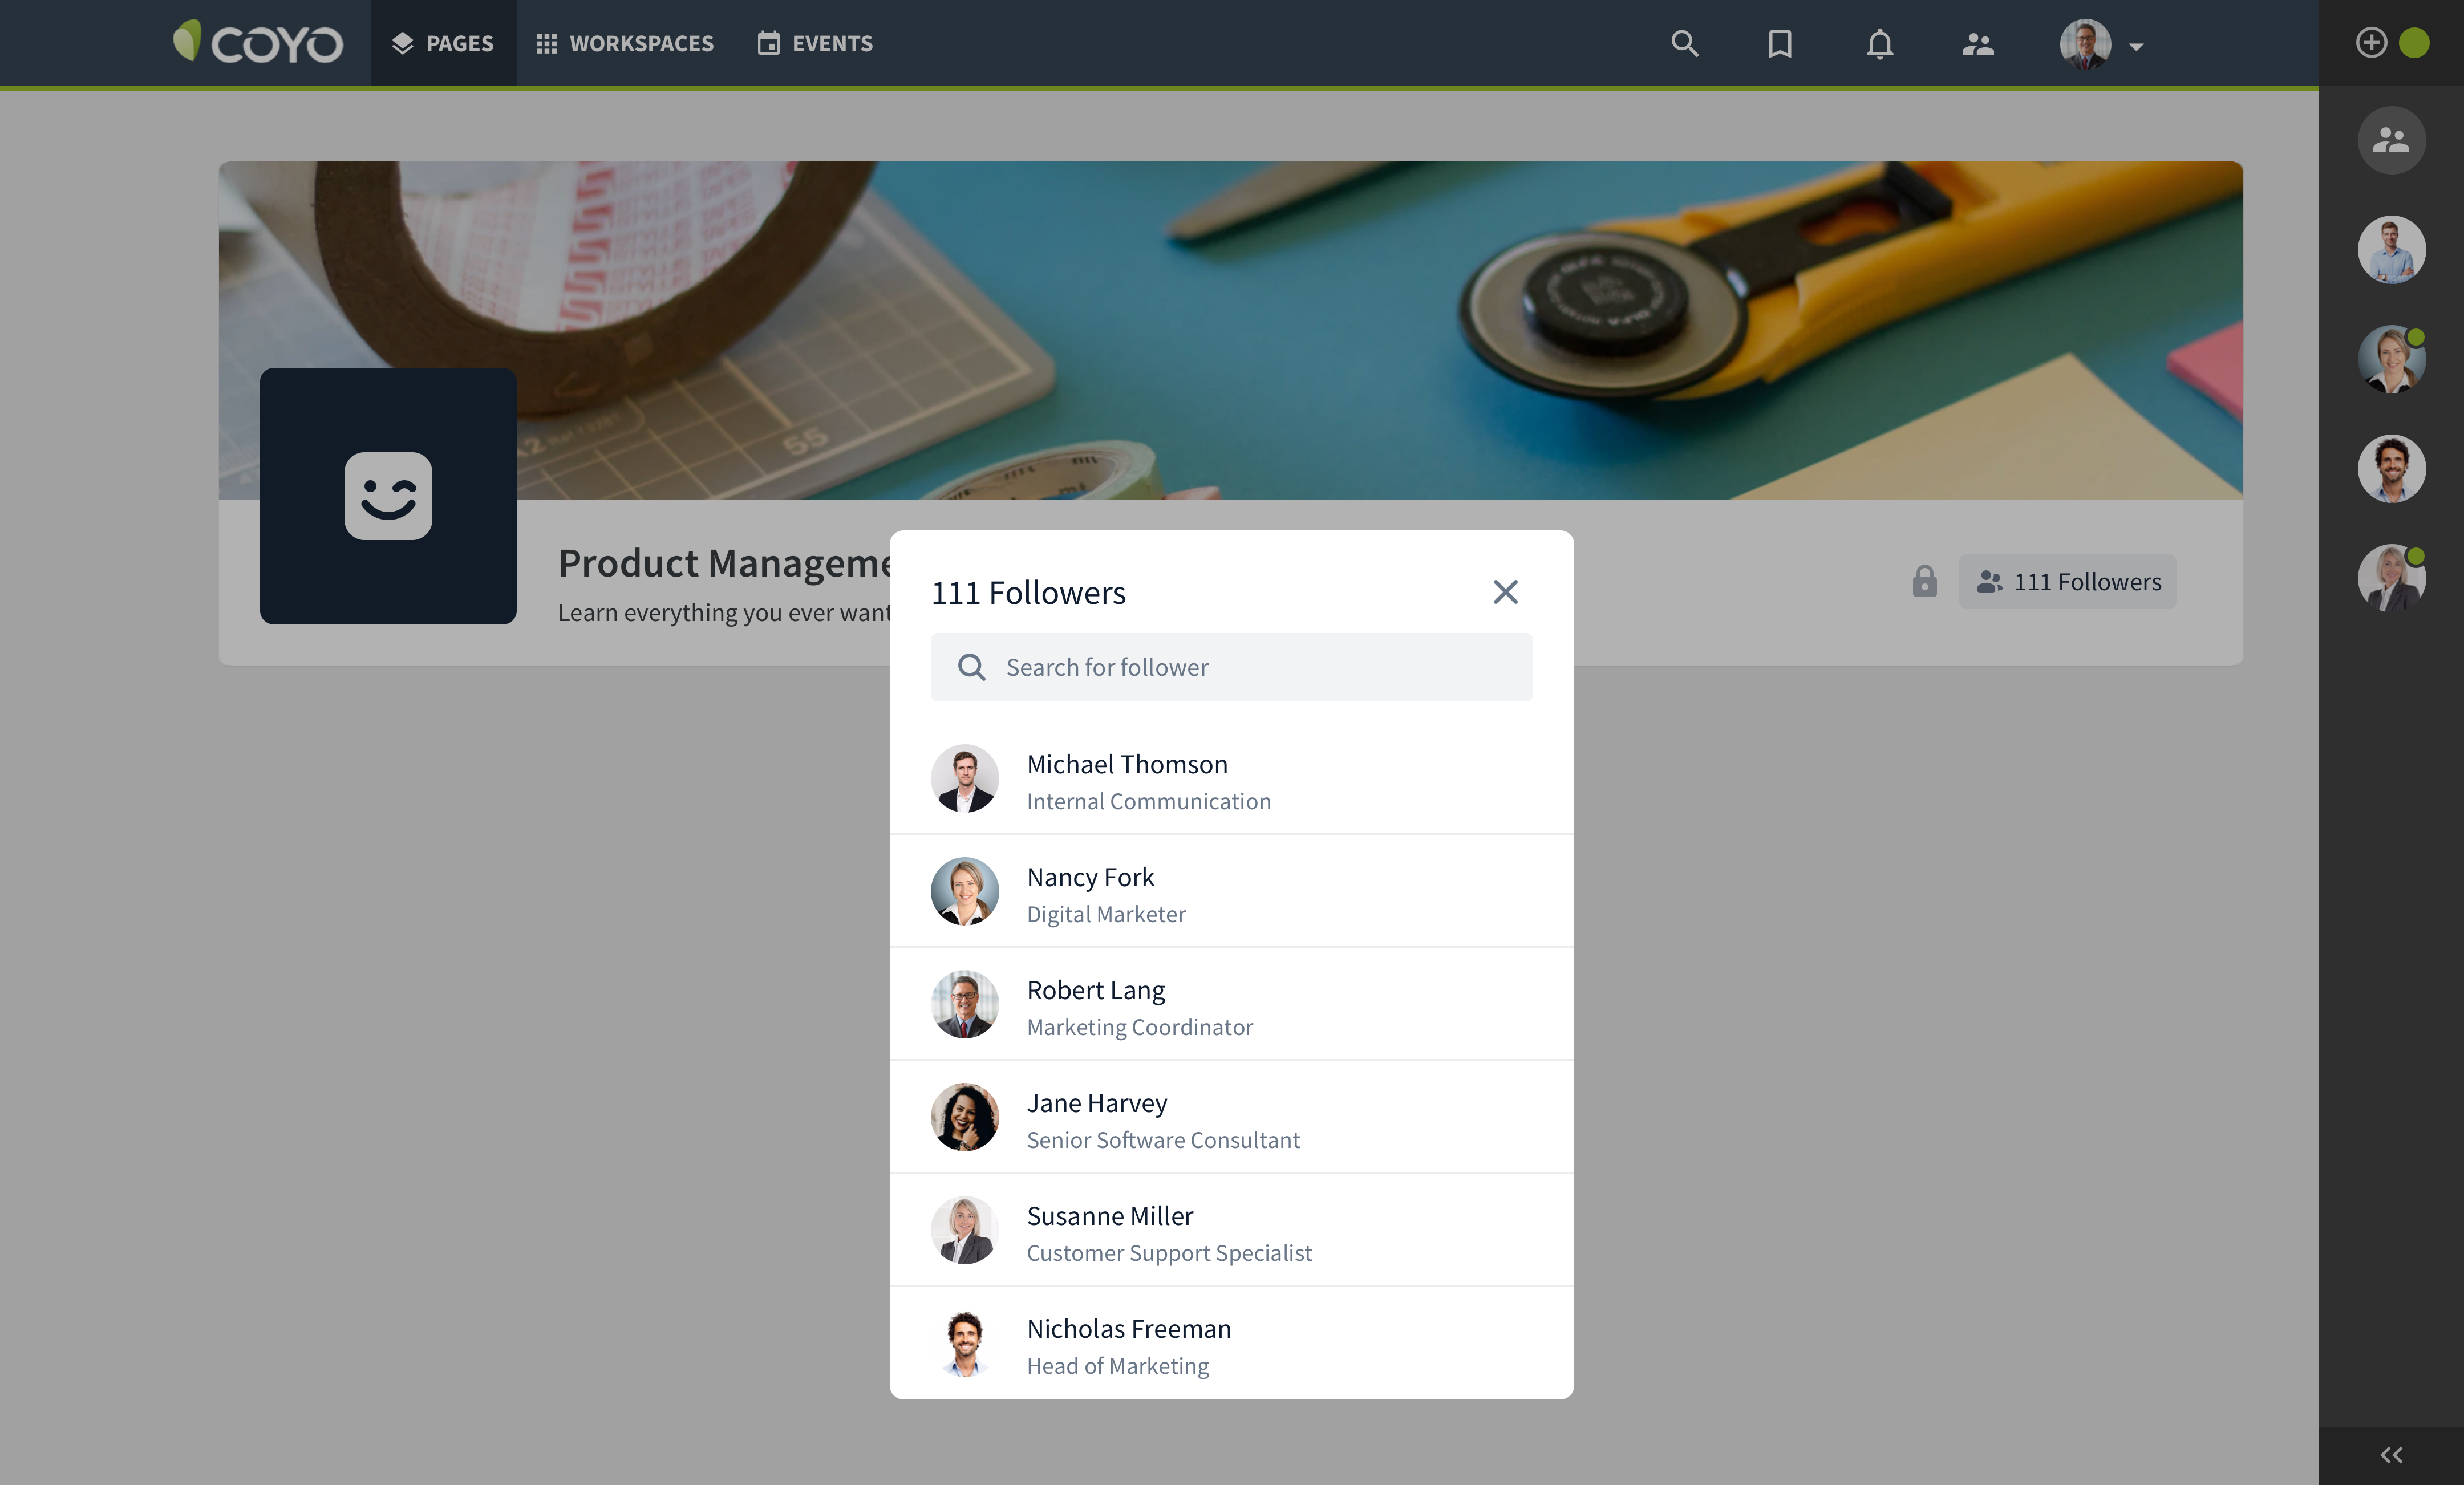Open the Pages menu item
2464x1485 pixels.
[x=443, y=43]
